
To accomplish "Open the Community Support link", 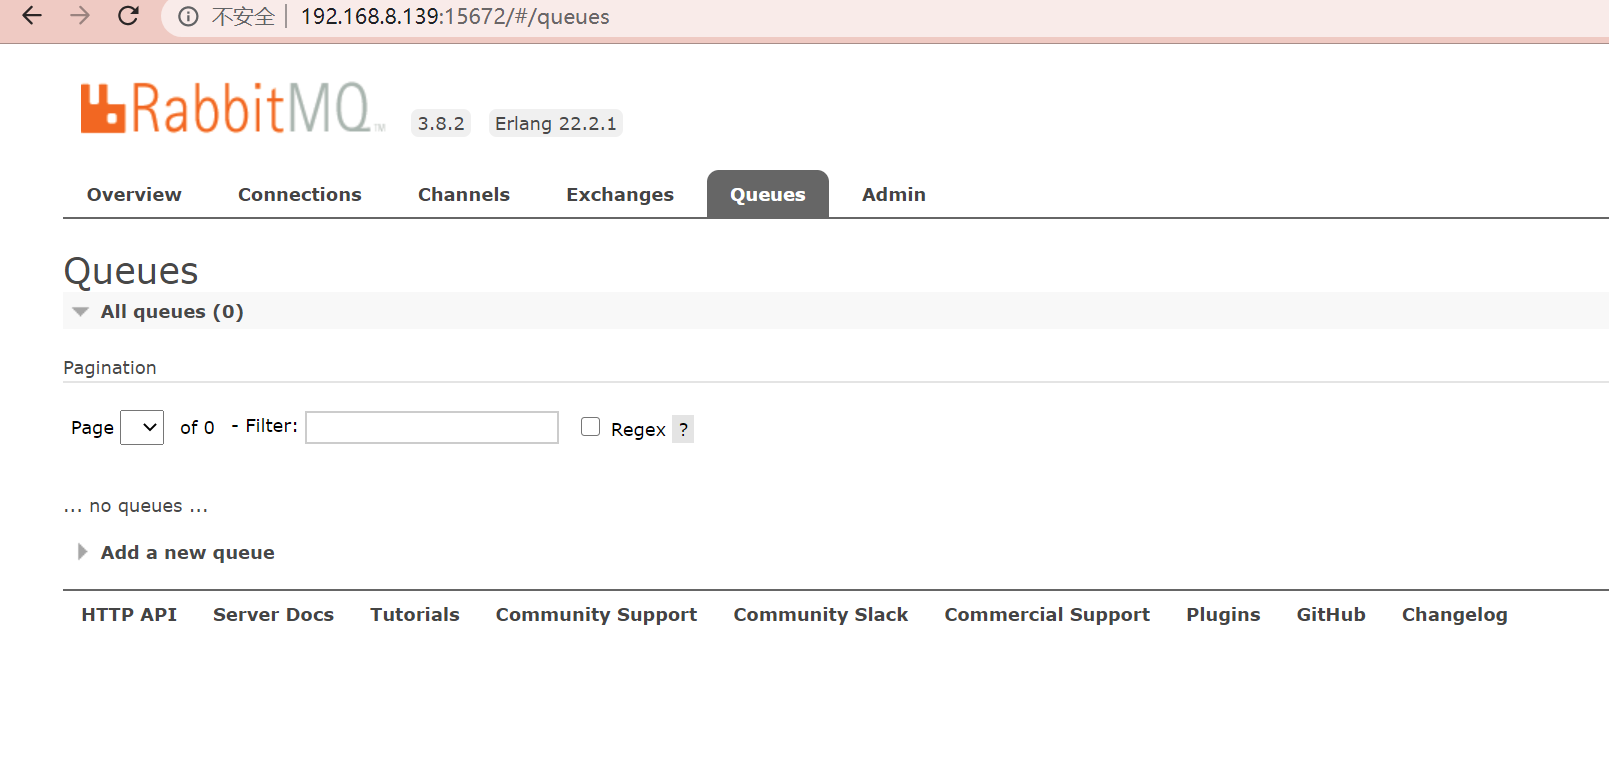I will click(596, 615).
